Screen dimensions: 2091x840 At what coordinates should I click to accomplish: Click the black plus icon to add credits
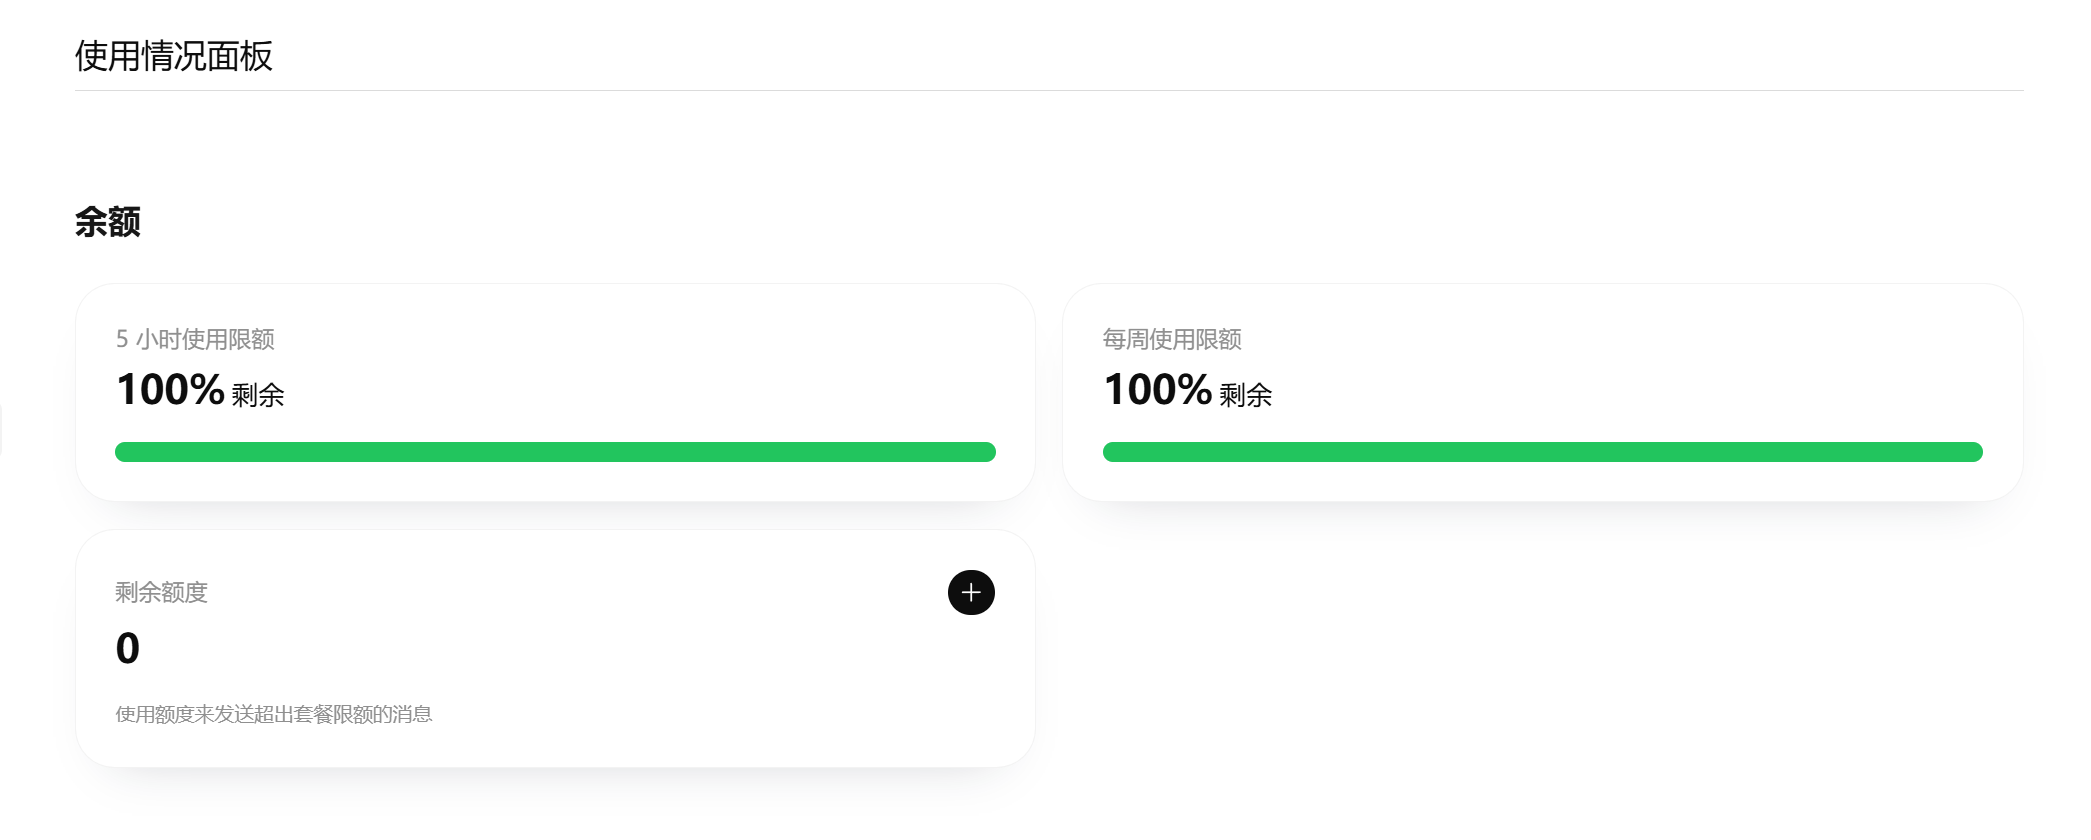tap(971, 593)
